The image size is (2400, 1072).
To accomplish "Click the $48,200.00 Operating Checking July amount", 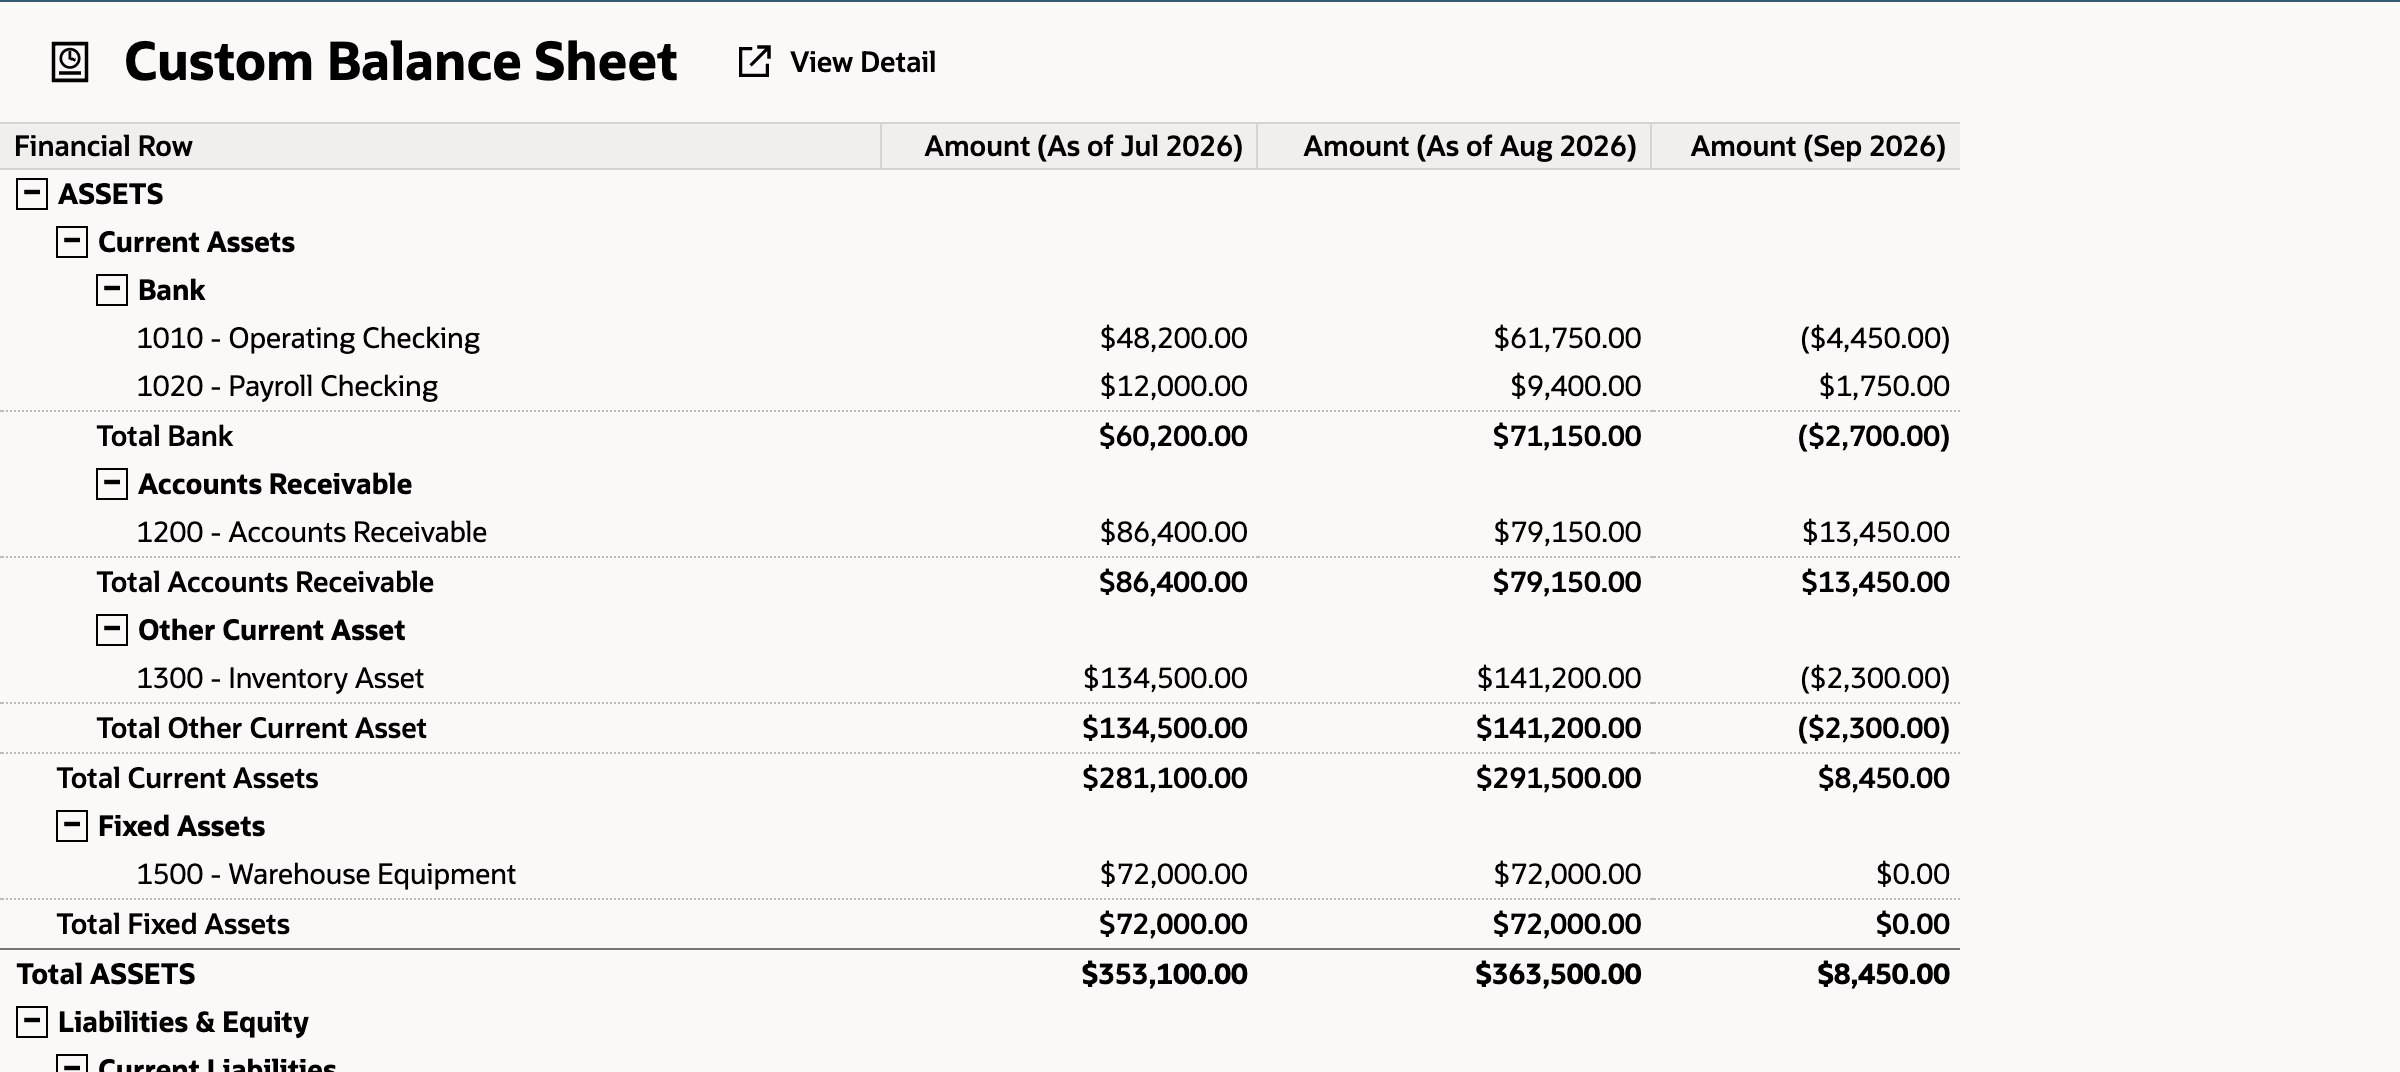I will pos(1174,338).
